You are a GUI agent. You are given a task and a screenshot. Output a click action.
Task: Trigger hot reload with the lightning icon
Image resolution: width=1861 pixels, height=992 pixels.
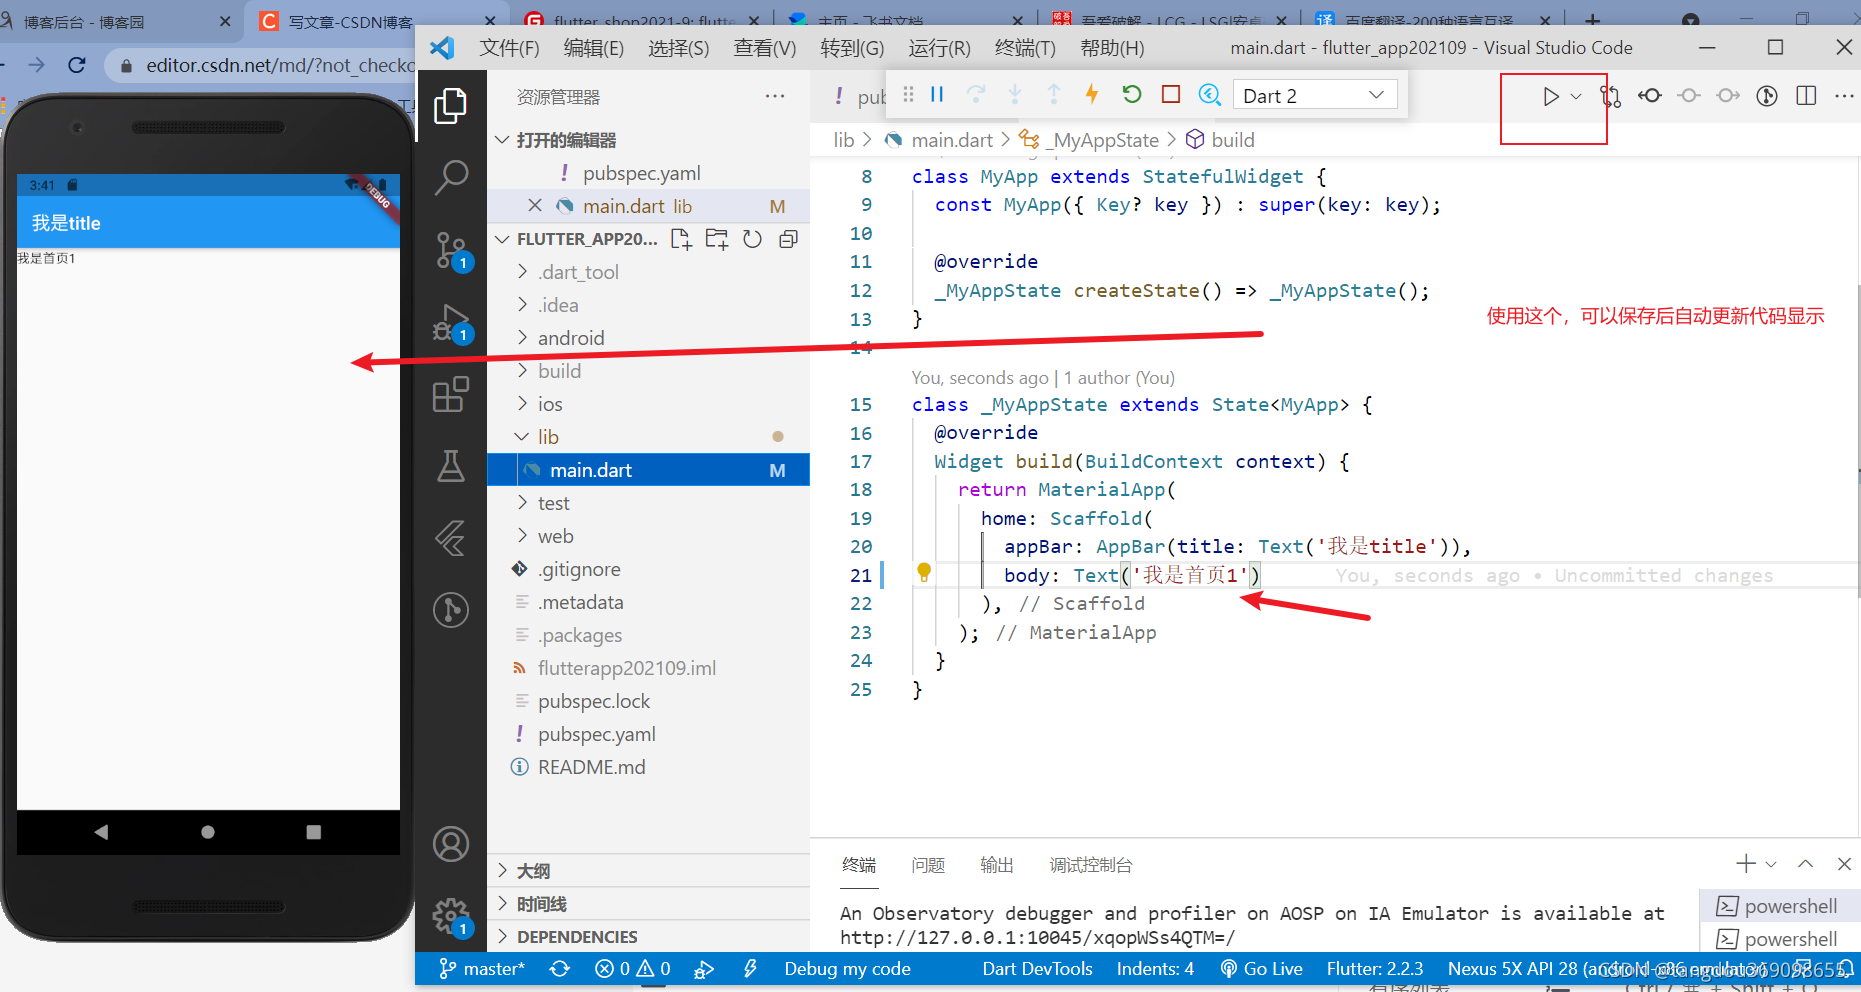point(1091,95)
